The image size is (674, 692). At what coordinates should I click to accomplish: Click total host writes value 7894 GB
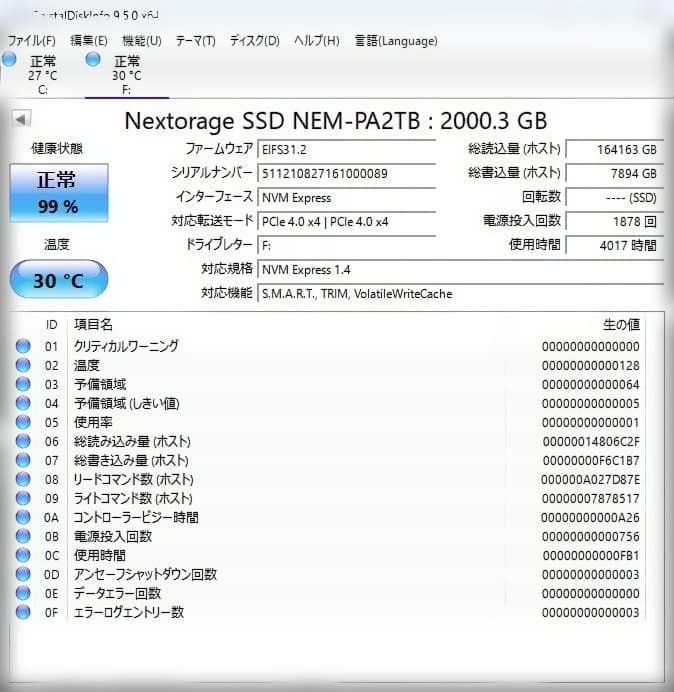[614, 173]
